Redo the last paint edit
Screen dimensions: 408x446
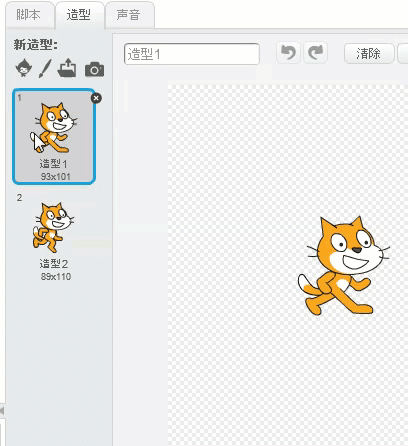click(x=315, y=53)
